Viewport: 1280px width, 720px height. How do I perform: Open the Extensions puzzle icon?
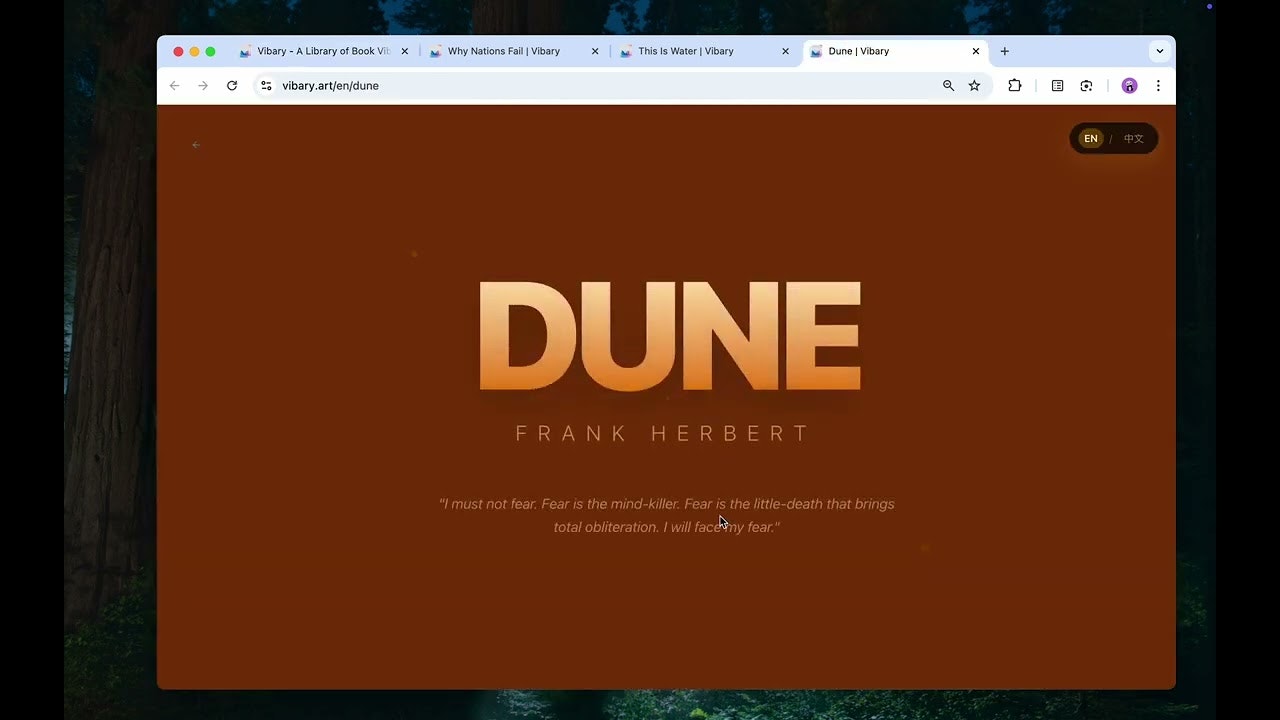pos(1014,86)
